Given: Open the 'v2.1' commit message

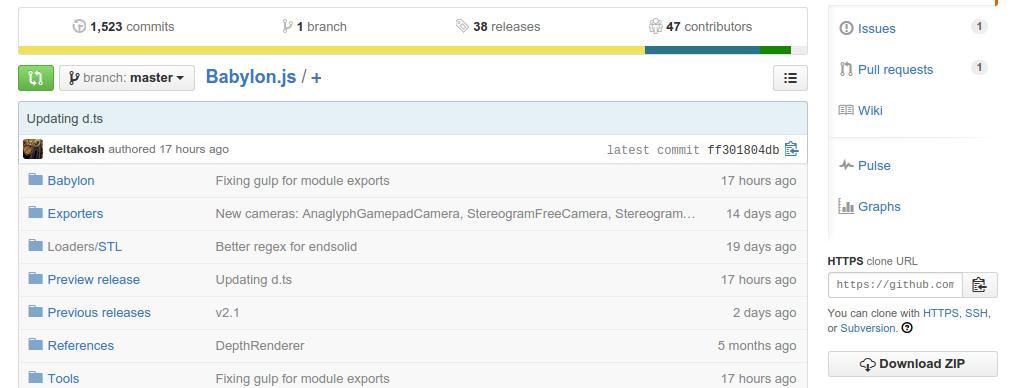Looking at the screenshot, I should click(227, 313).
